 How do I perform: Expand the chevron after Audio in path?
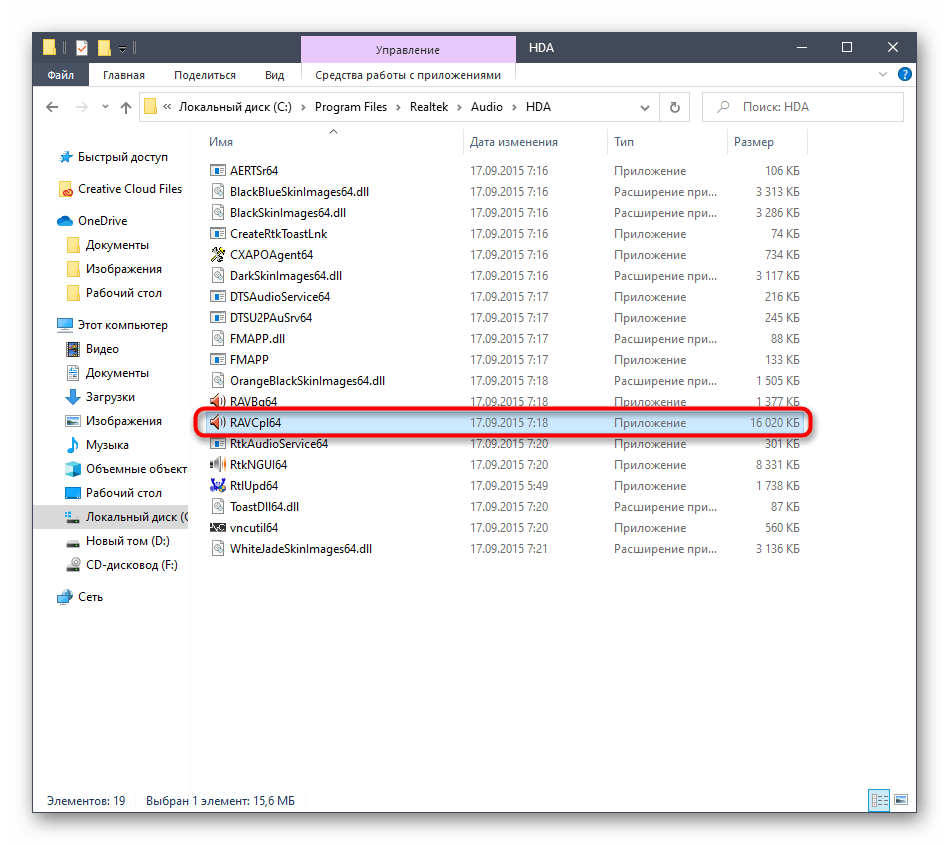(x=514, y=107)
